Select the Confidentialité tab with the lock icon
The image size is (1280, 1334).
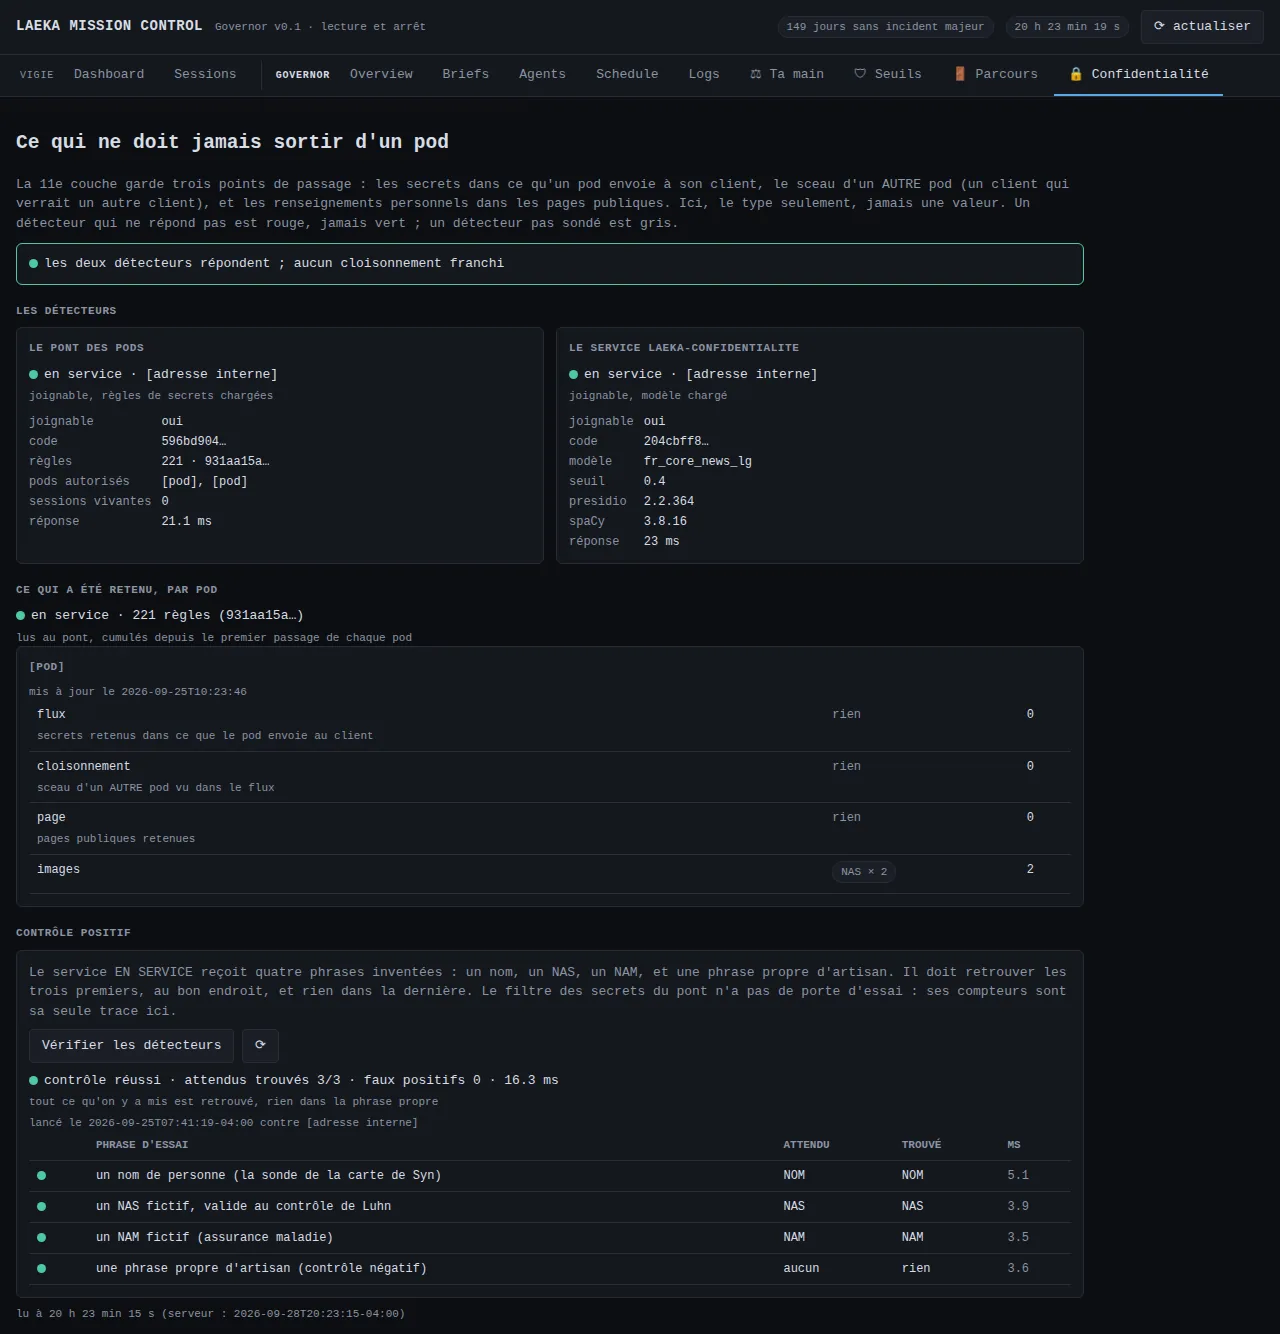tap(1138, 74)
